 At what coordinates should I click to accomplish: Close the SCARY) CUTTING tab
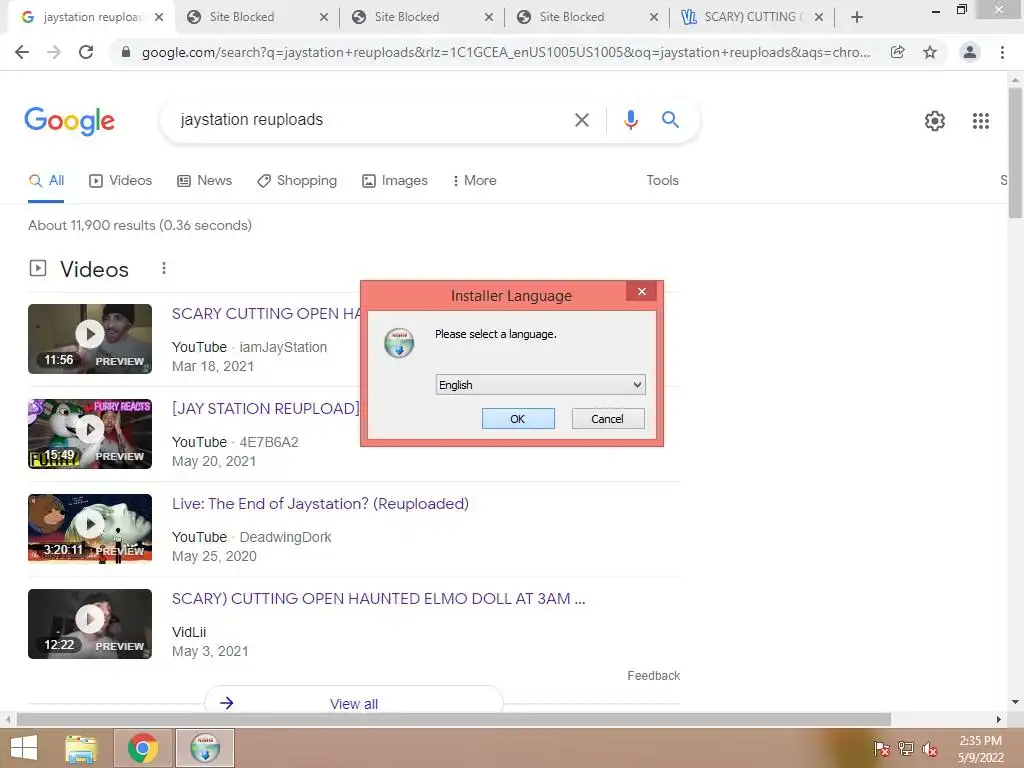pos(819,18)
